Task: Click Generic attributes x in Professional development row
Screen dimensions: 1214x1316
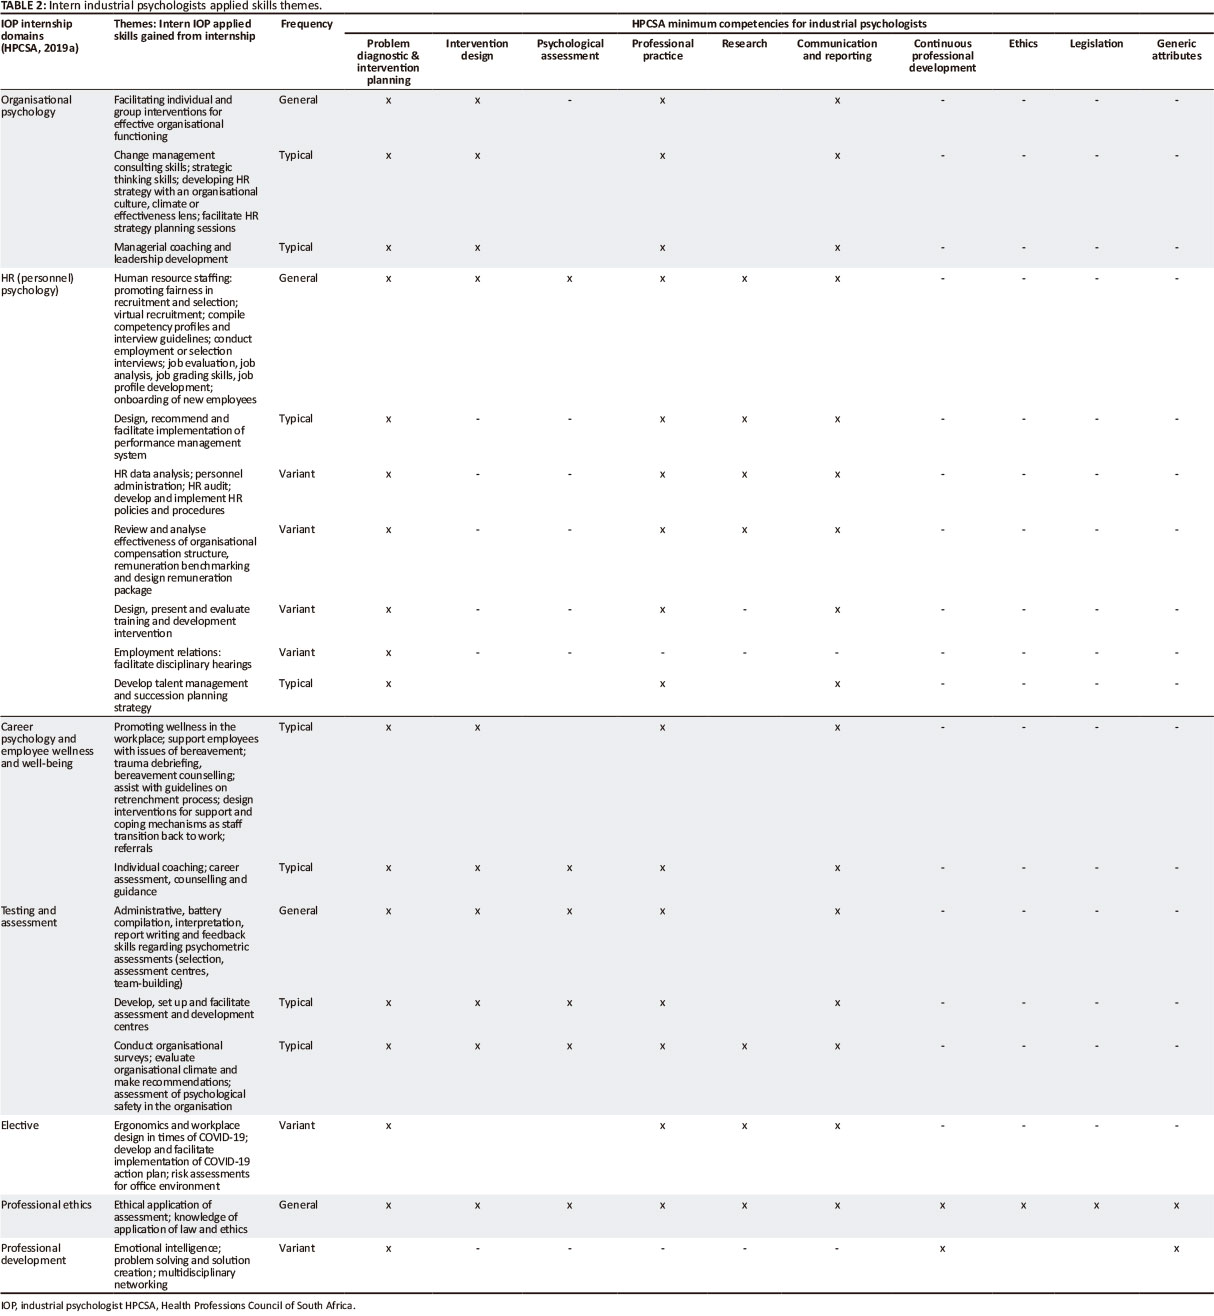Action: coord(1176,1248)
